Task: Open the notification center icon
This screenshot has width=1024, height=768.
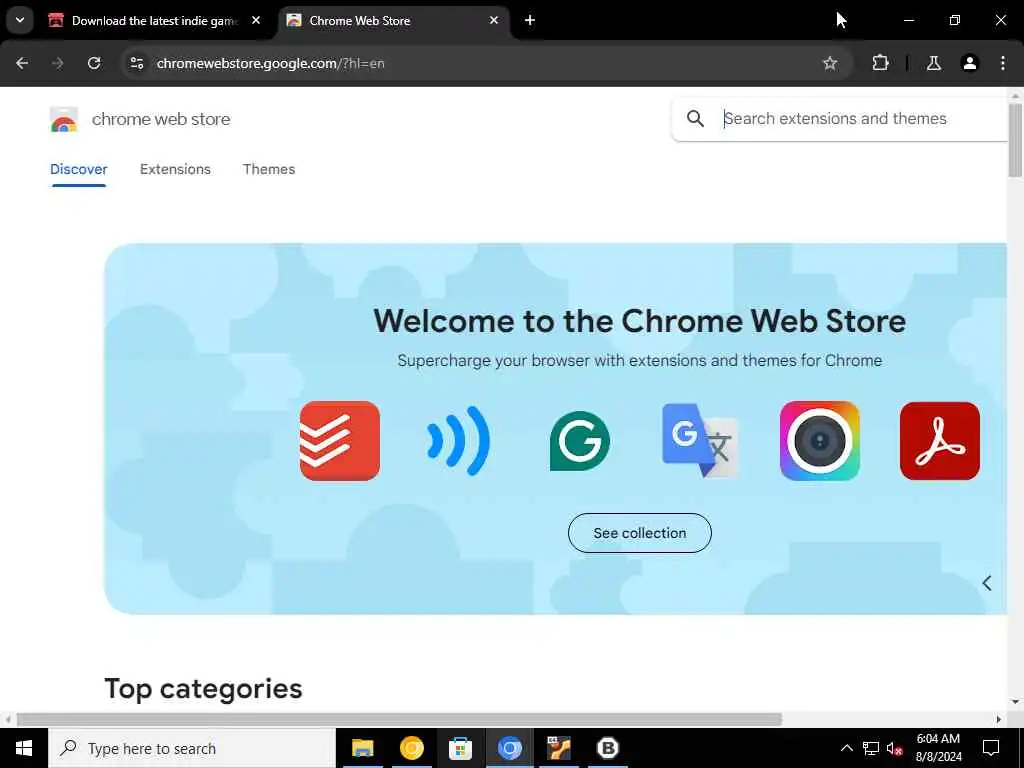Action: (991, 748)
